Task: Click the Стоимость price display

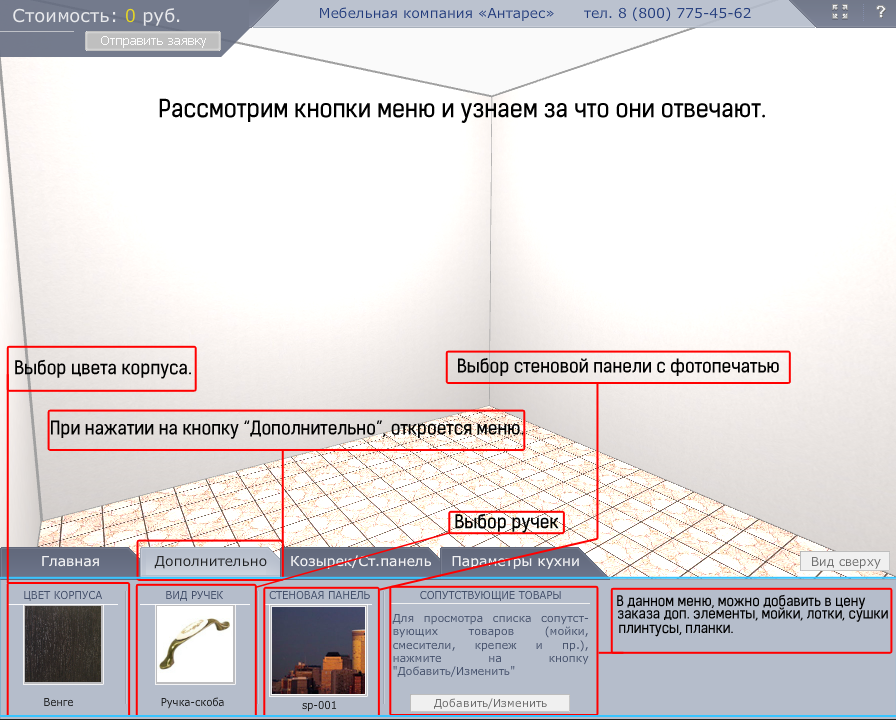Action: 96,16
